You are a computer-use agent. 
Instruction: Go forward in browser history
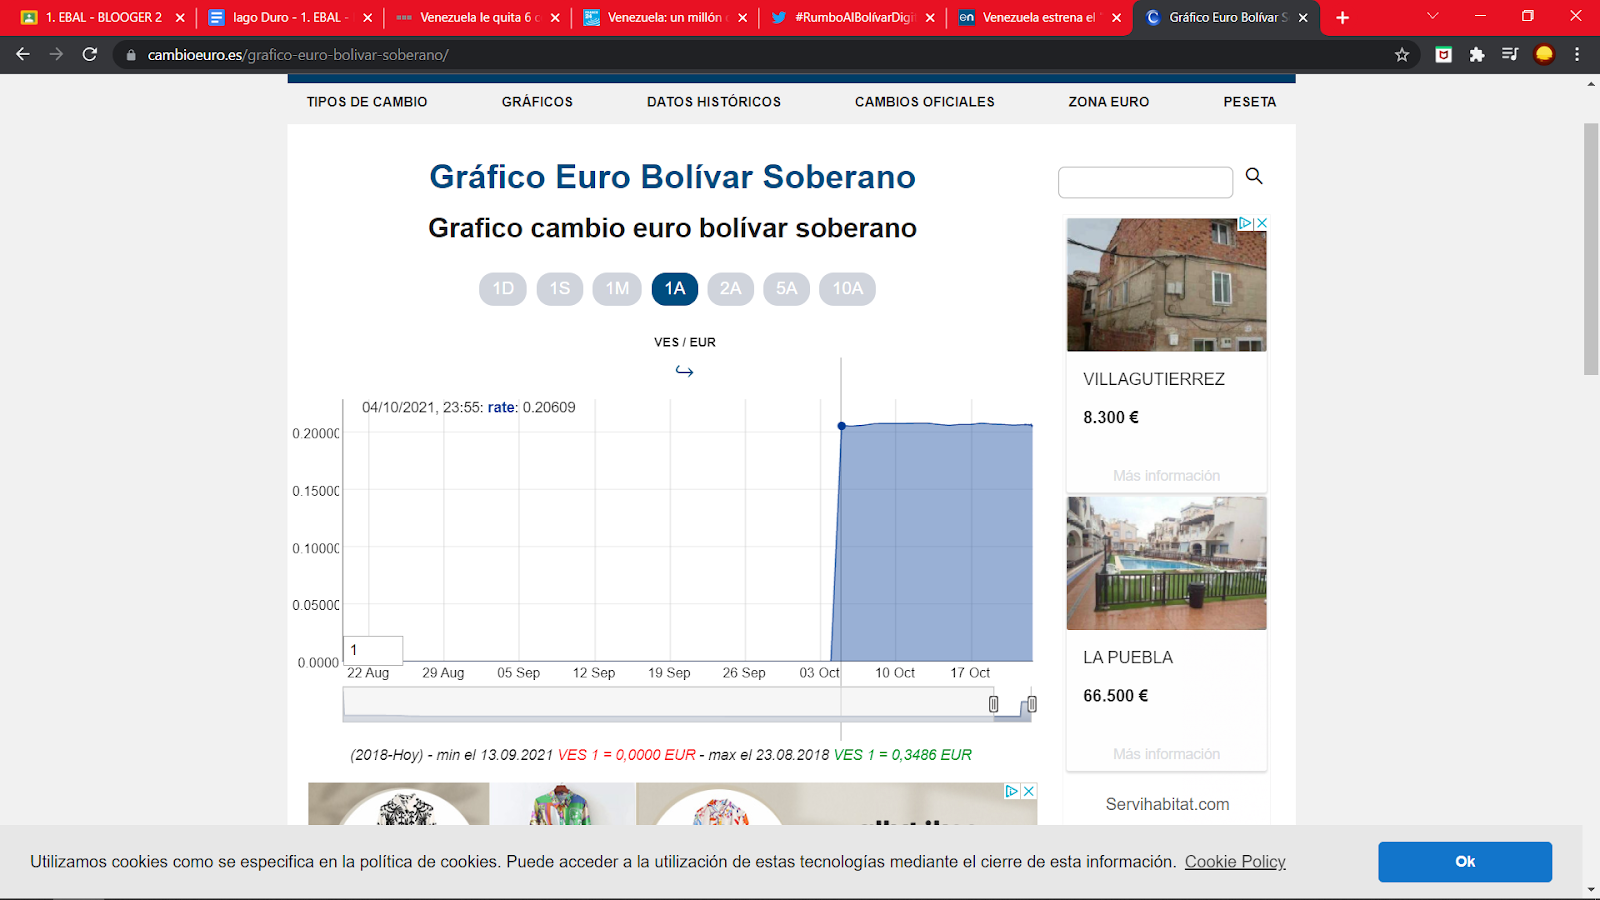(x=56, y=54)
